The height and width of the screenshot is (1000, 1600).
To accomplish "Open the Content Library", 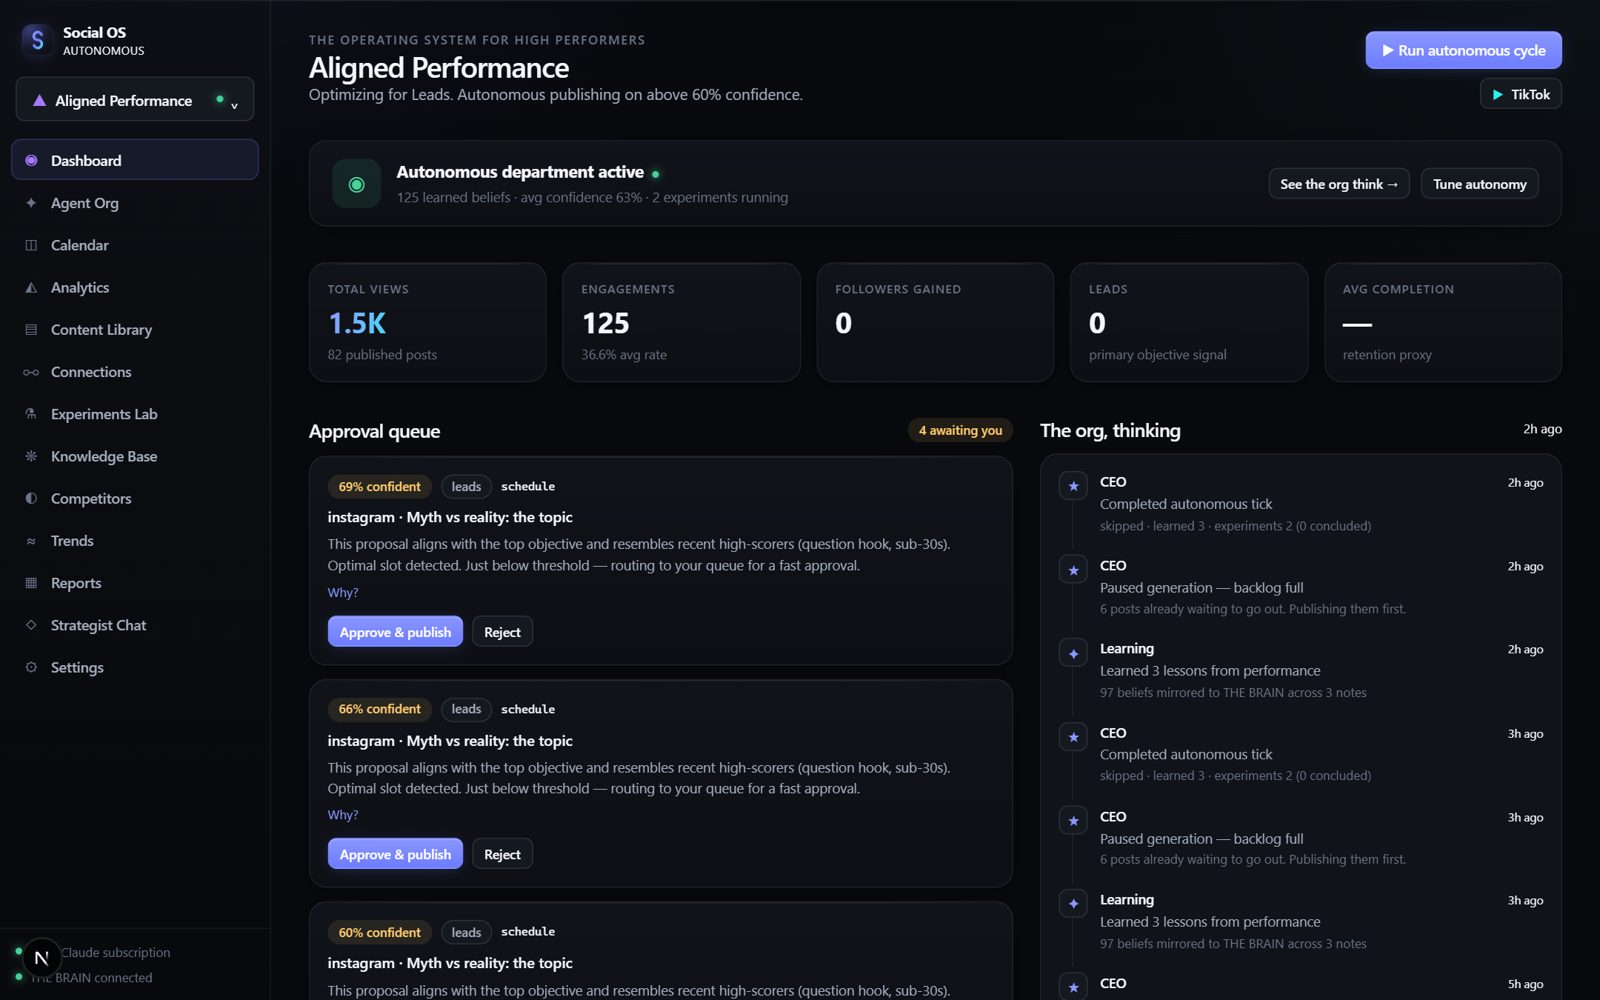I will (x=135, y=329).
